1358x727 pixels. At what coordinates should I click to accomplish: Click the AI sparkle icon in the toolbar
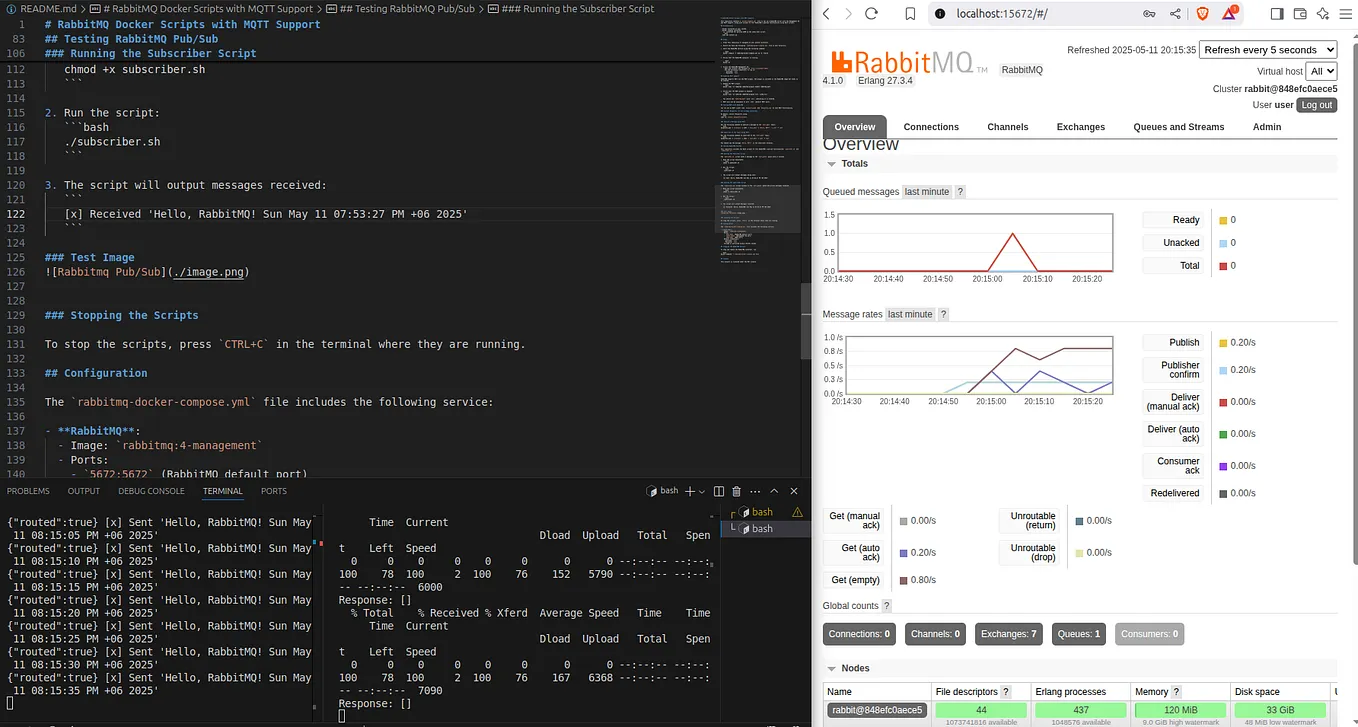coord(1324,13)
